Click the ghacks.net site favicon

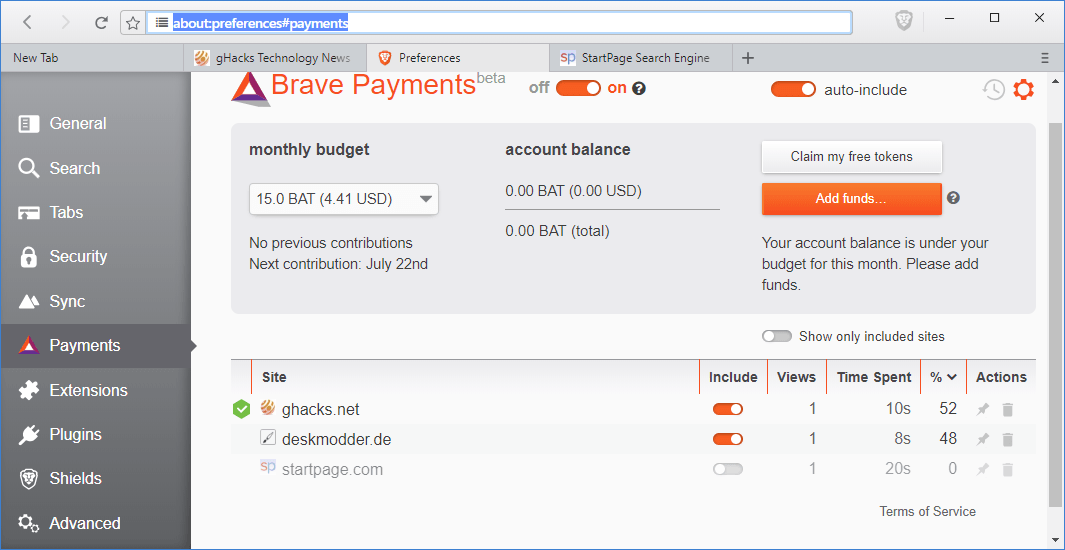[x=268, y=408]
